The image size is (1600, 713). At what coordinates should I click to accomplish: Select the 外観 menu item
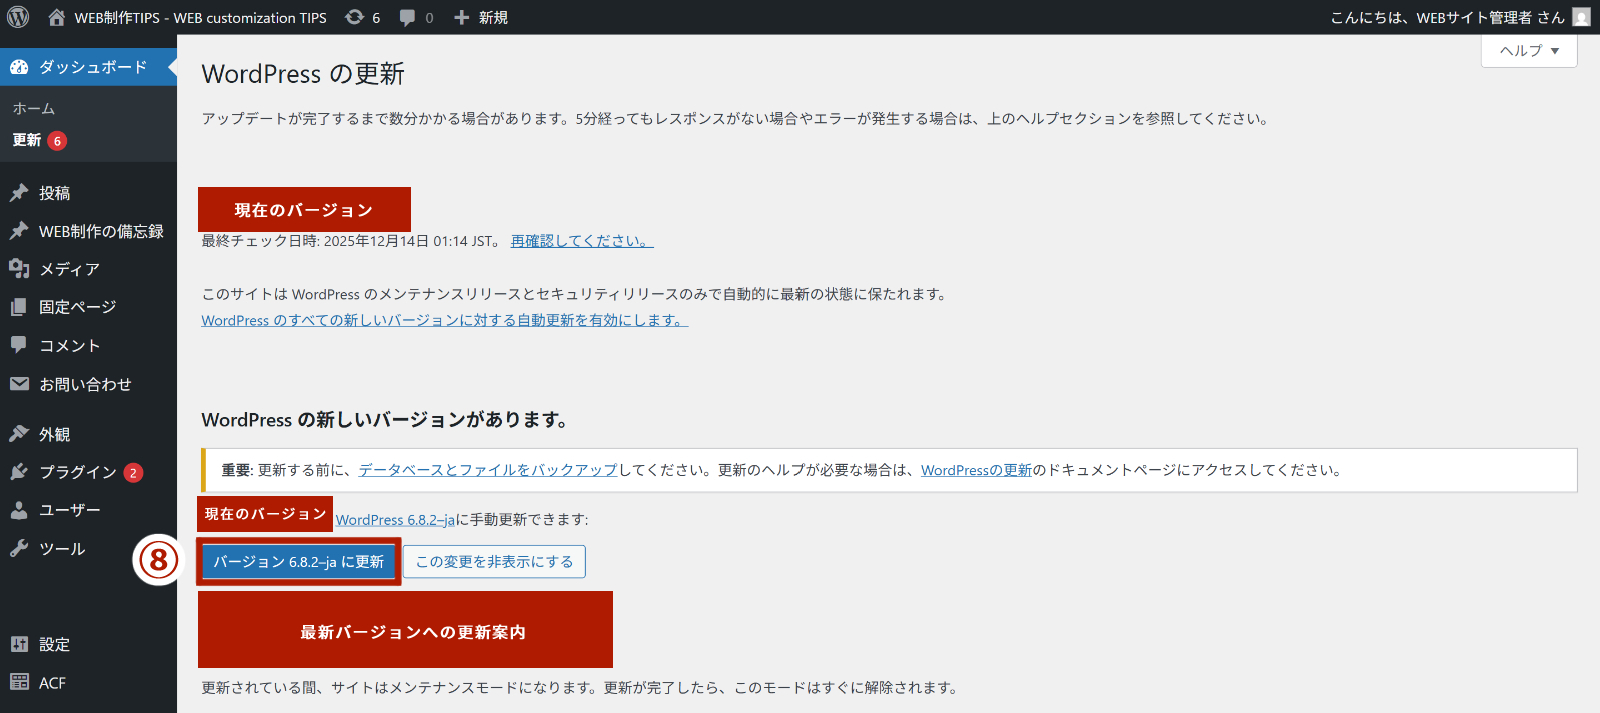point(54,434)
